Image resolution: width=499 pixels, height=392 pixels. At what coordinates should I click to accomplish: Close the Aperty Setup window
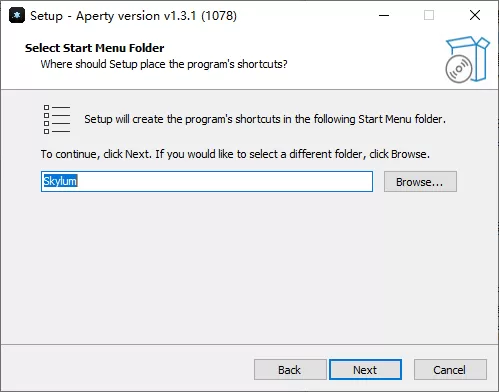[475, 15]
